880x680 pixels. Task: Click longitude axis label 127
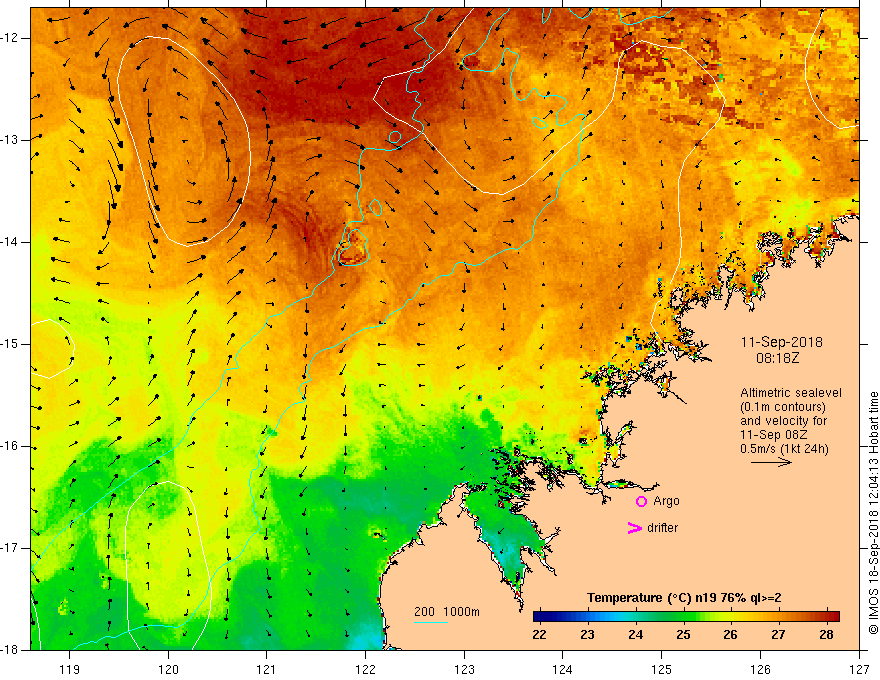tap(859, 669)
